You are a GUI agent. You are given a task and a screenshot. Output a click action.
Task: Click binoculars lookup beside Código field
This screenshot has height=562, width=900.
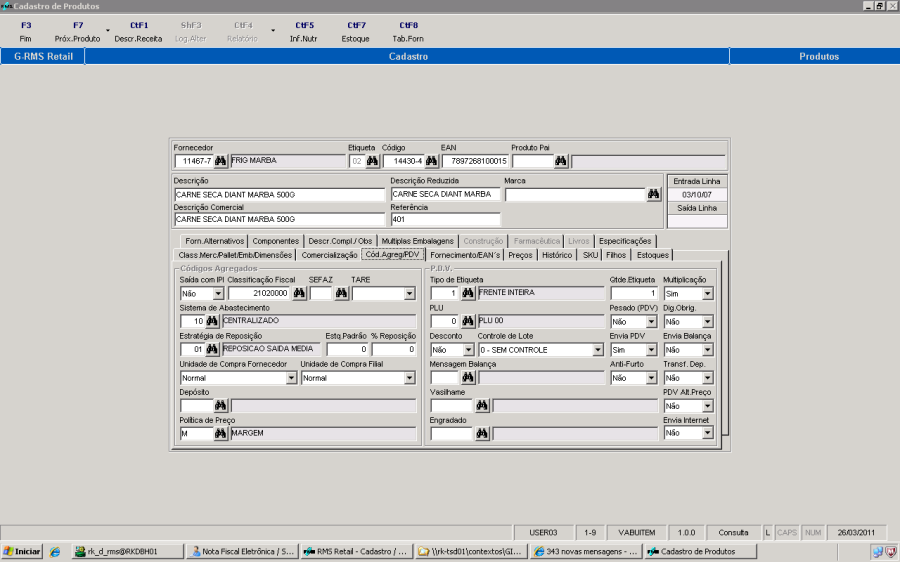point(432,161)
